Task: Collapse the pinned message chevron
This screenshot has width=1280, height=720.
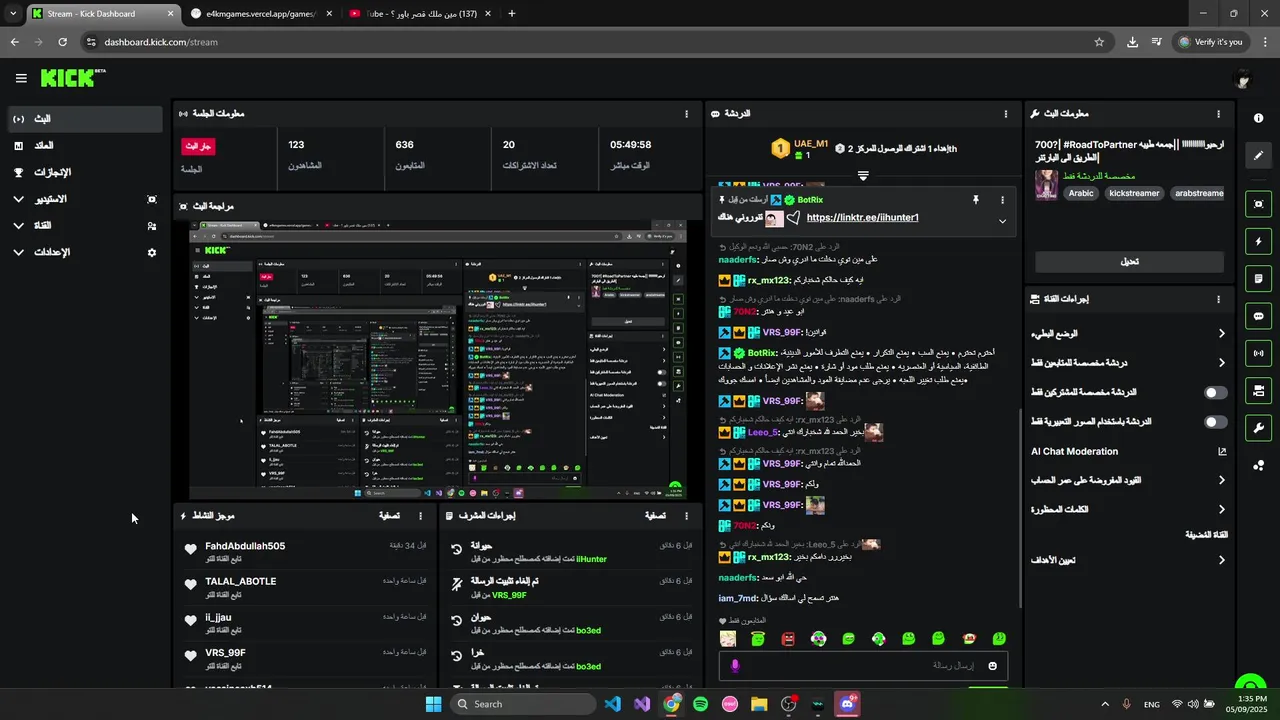Action: click(1002, 221)
